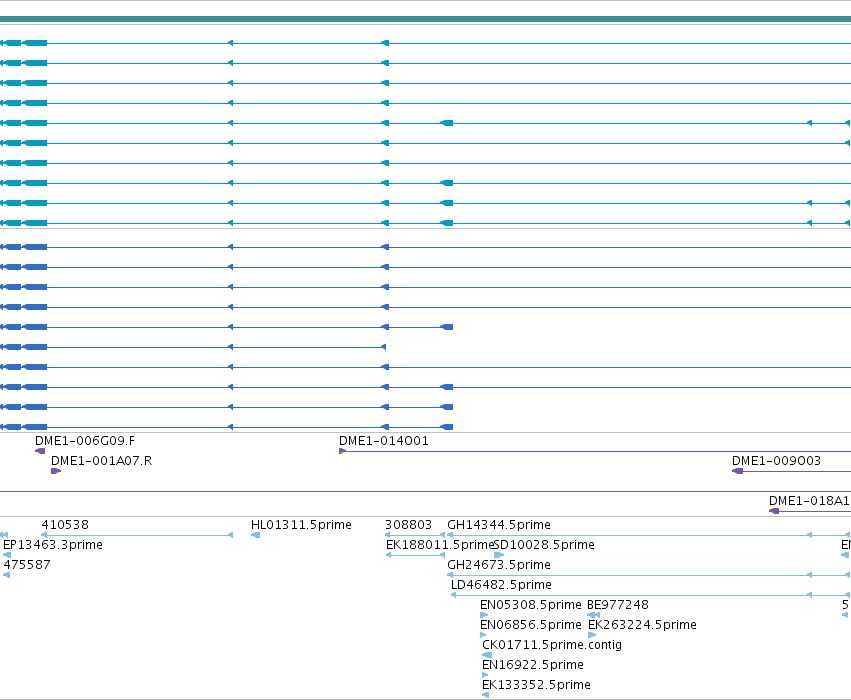Select the DME1-001A07.R purple arrow glyph
851x700 pixels.
point(55,471)
